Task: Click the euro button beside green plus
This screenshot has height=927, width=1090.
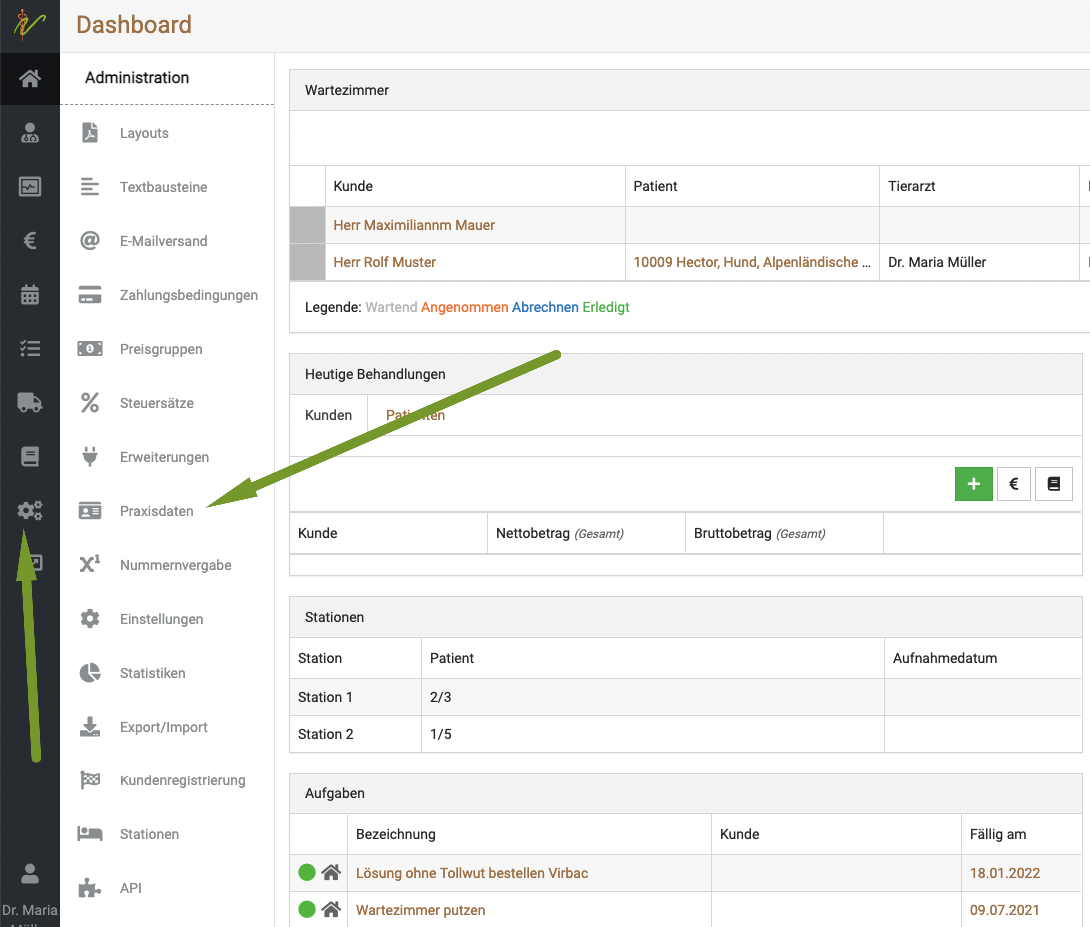Action: pyautogui.click(x=1013, y=484)
